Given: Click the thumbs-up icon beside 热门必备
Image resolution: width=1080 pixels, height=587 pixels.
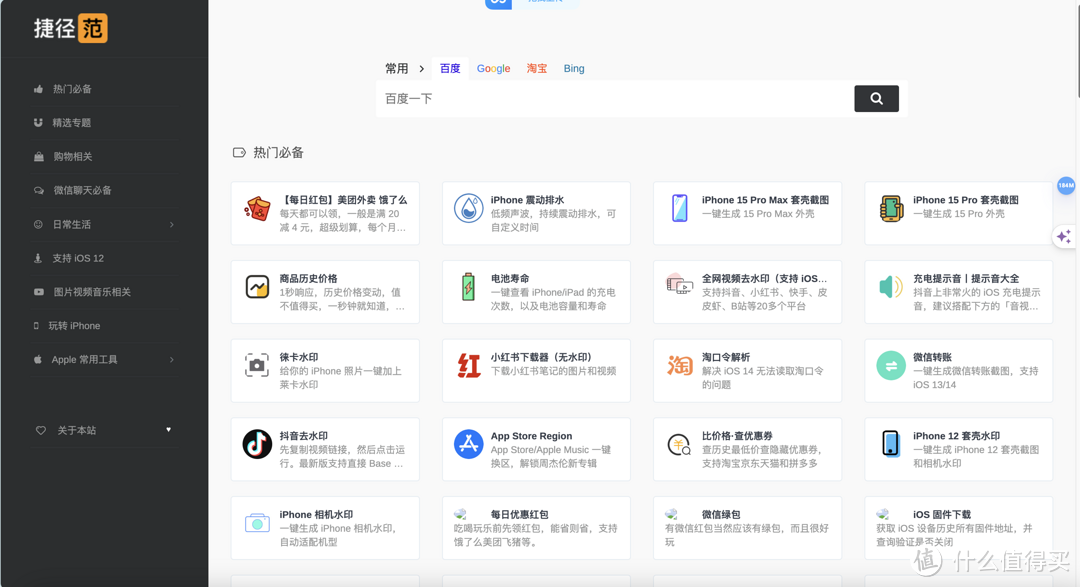Looking at the screenshot, I should click(x=39, y=89).
